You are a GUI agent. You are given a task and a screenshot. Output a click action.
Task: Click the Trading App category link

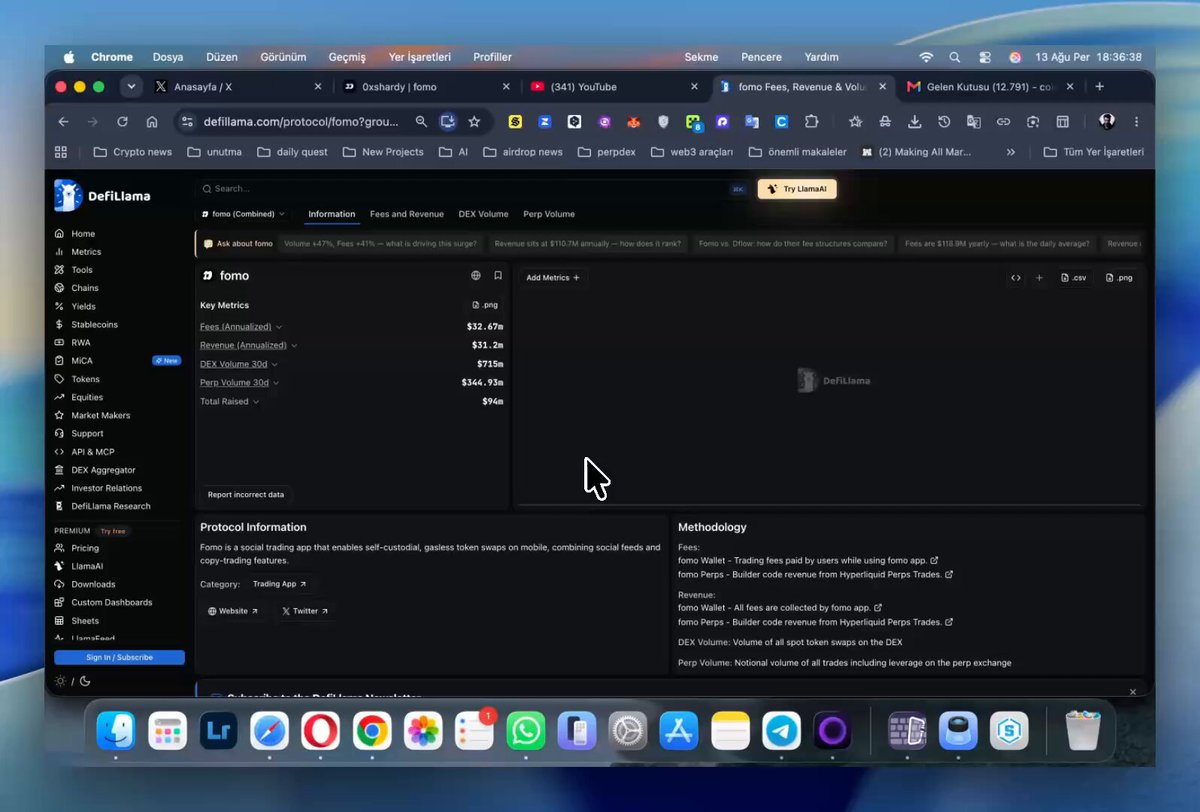pyautogui.click(x=280, y=584)
